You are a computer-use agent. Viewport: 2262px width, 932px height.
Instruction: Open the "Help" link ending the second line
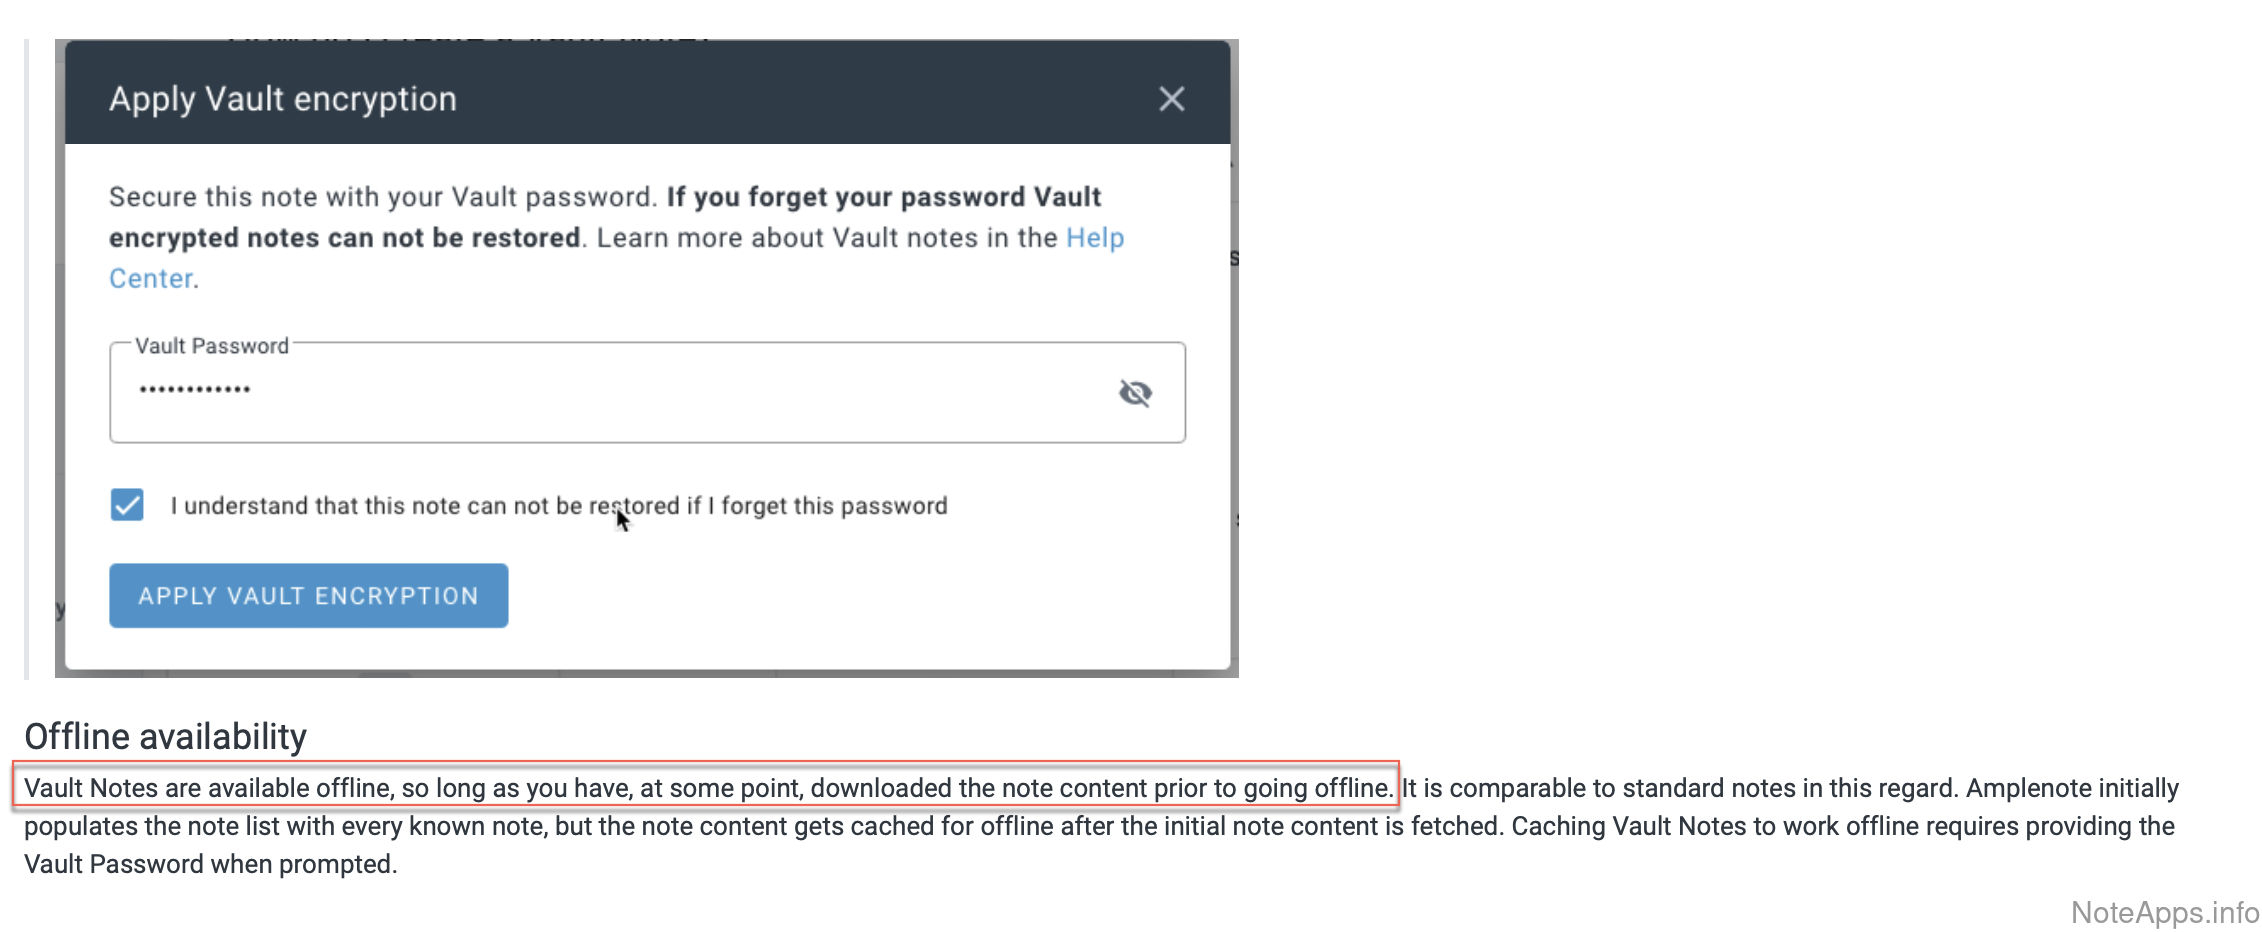[x=1095, y=238]
